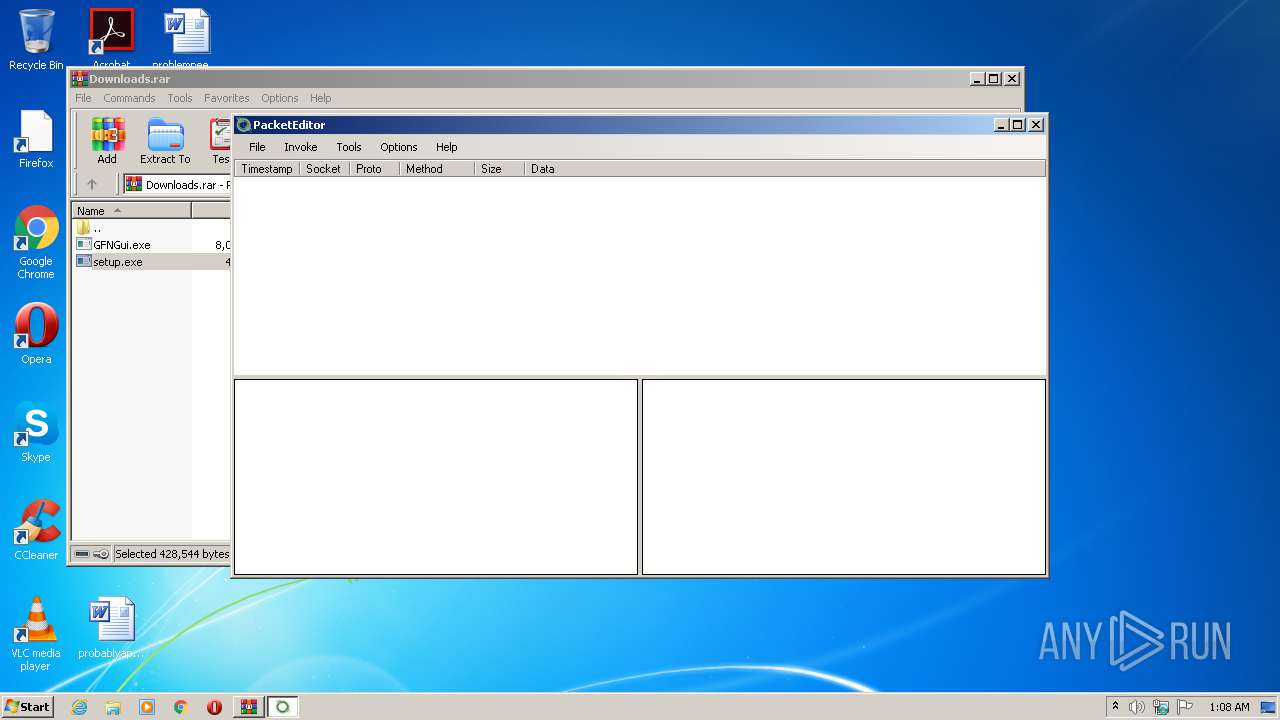
Task: Open the VLC media player shortcut
Action: [x=36, y=634]
